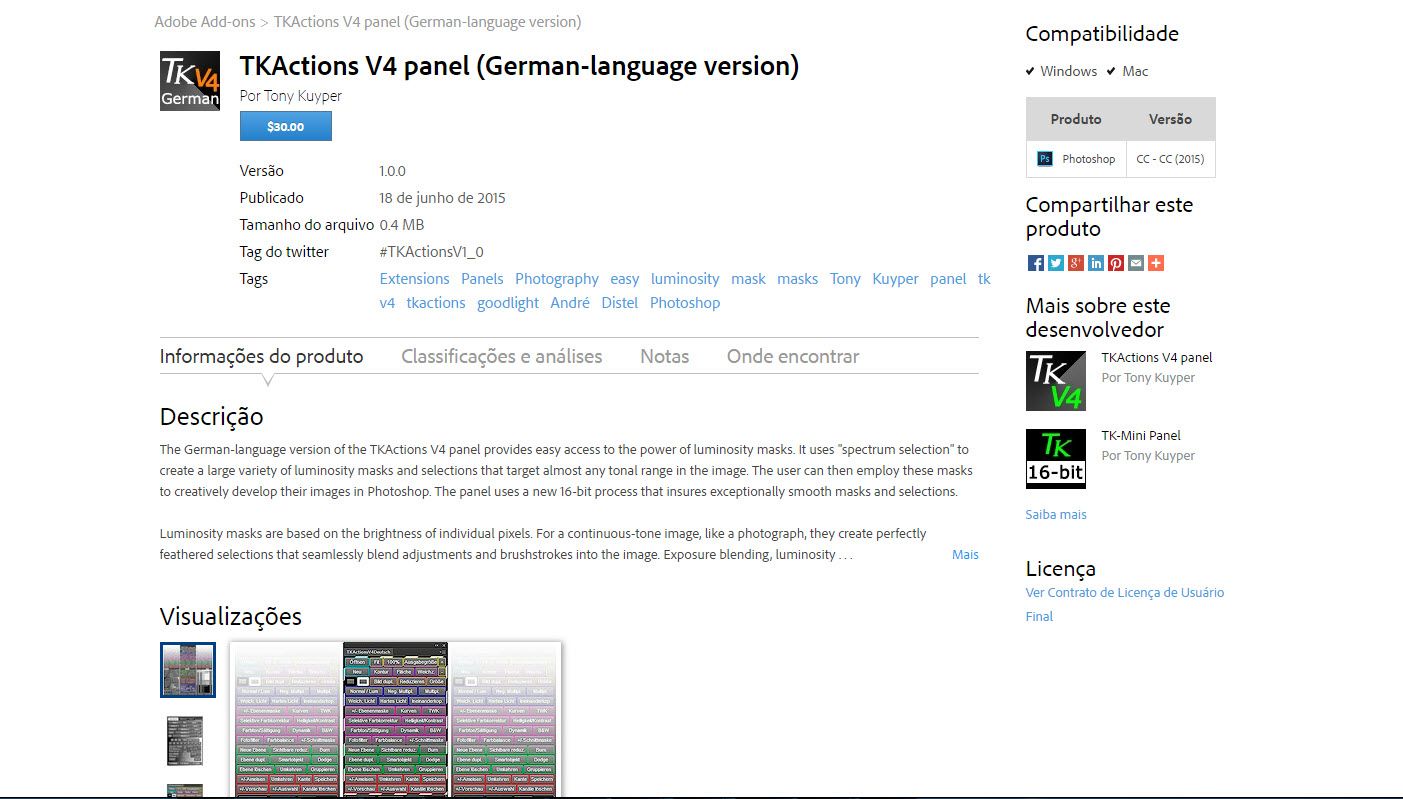The width and height of the screenshot is (1403, 799).
Task: Click the large panel preview image
Action: (396, 720)
